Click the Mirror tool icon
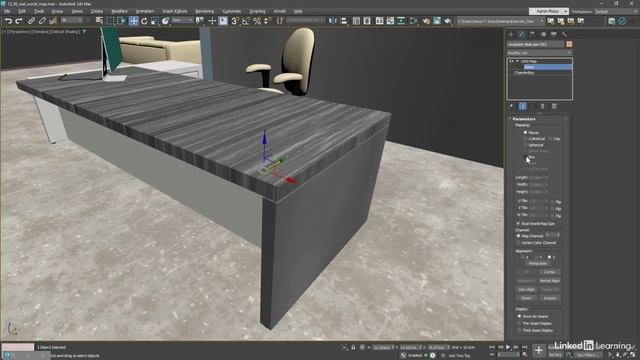Screen dimensions: 640x360 pos(333,21)
